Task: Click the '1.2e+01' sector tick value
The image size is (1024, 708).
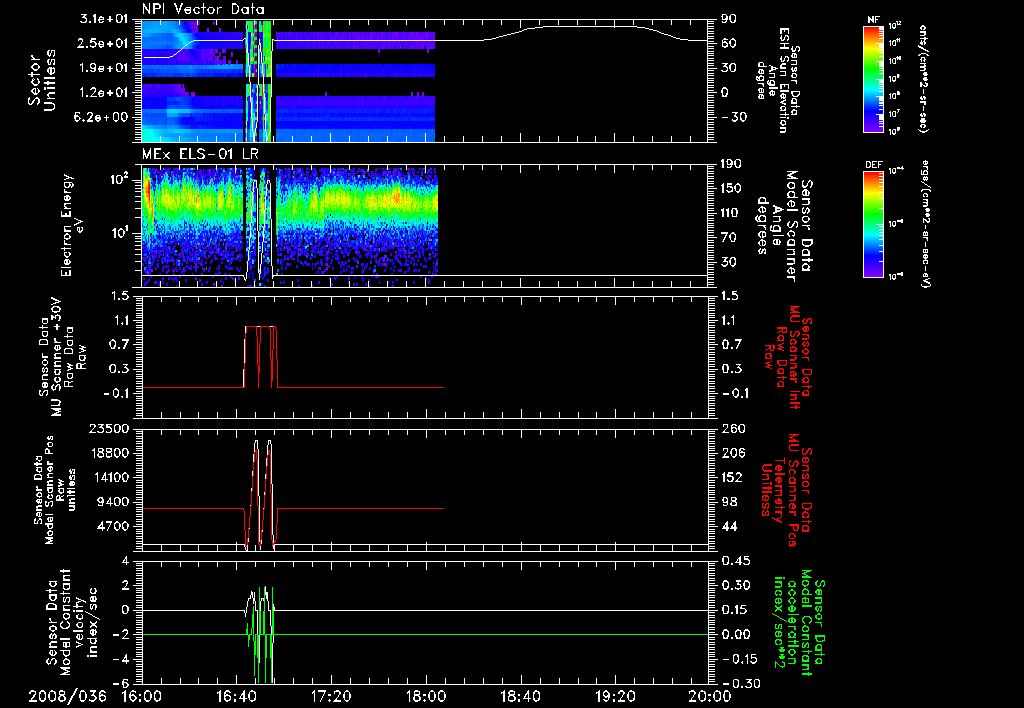Action: (x=104, y=92)
